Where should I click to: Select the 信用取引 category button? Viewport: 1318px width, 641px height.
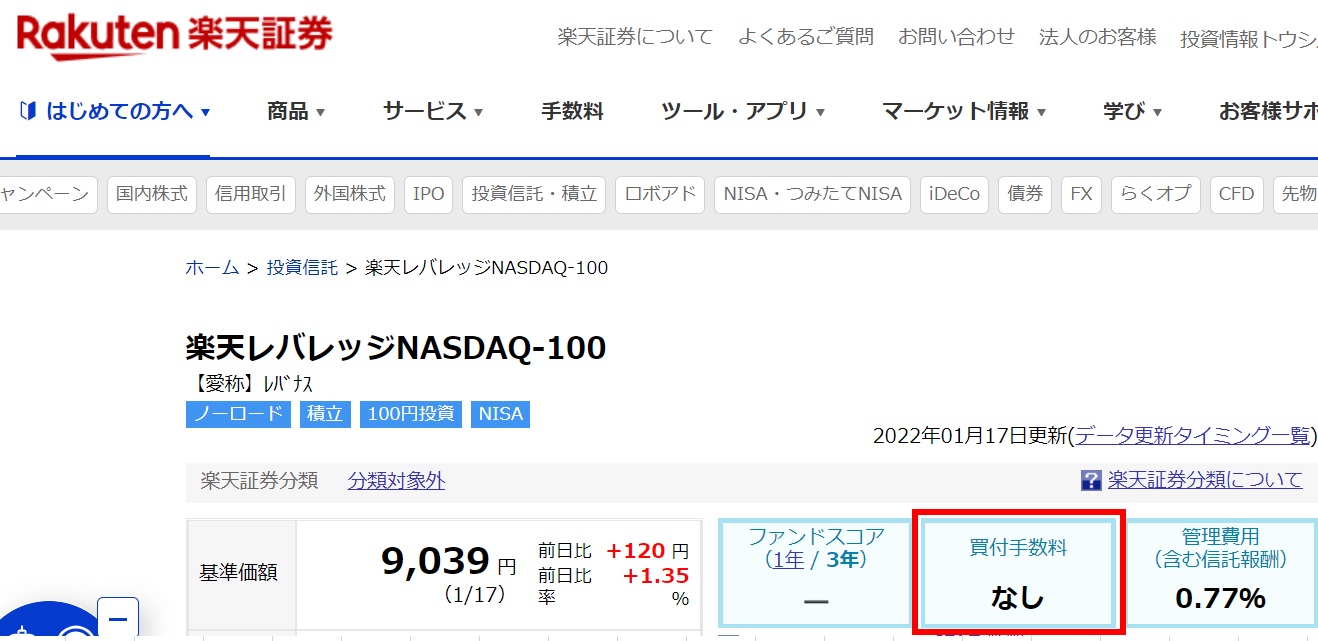point(251,194)
